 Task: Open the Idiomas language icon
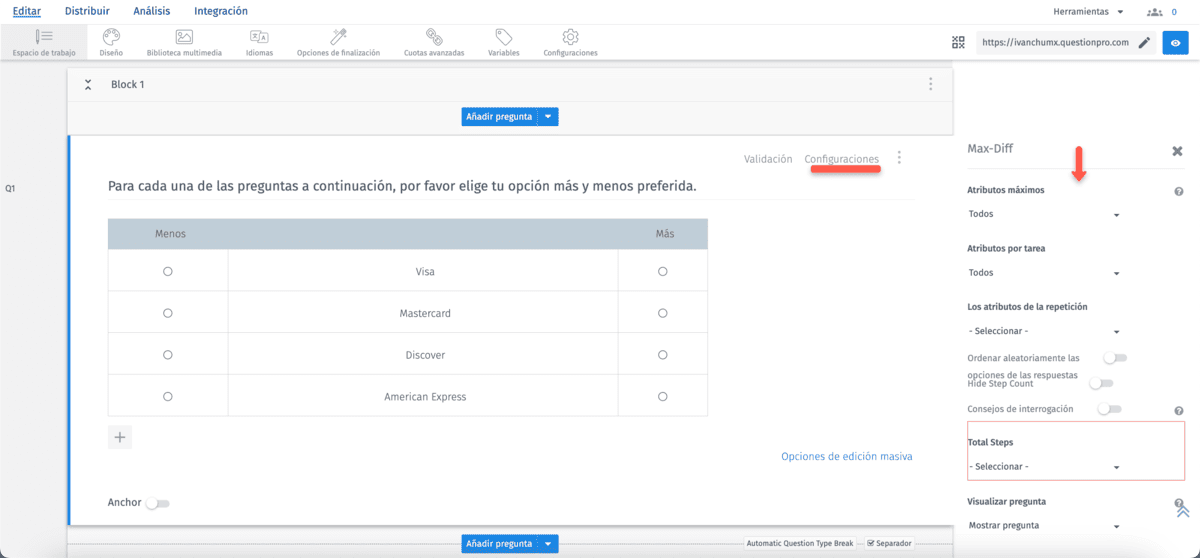coord(259,37)
